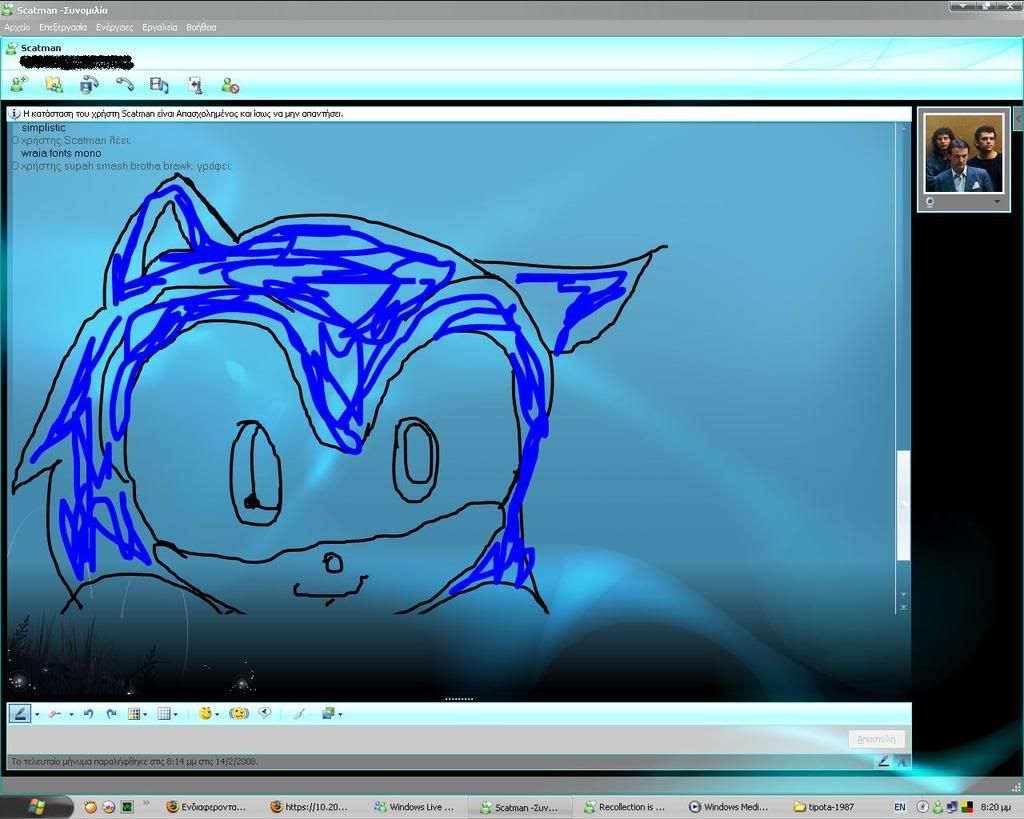Click the Αποστολή send button

coord(876,739)
